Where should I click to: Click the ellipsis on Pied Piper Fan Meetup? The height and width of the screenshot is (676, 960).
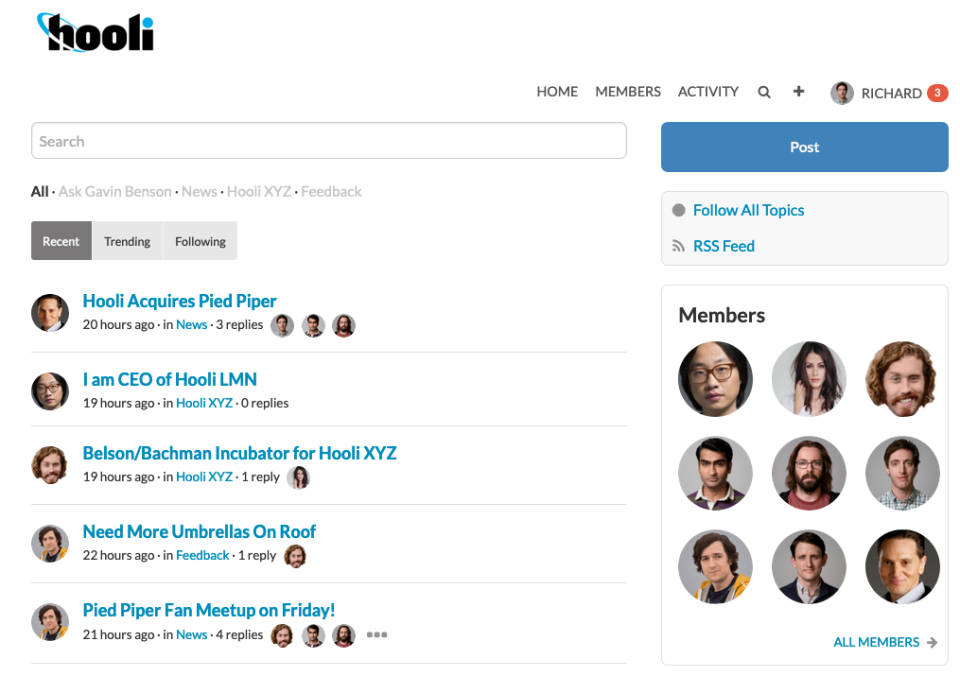(376, 635)
